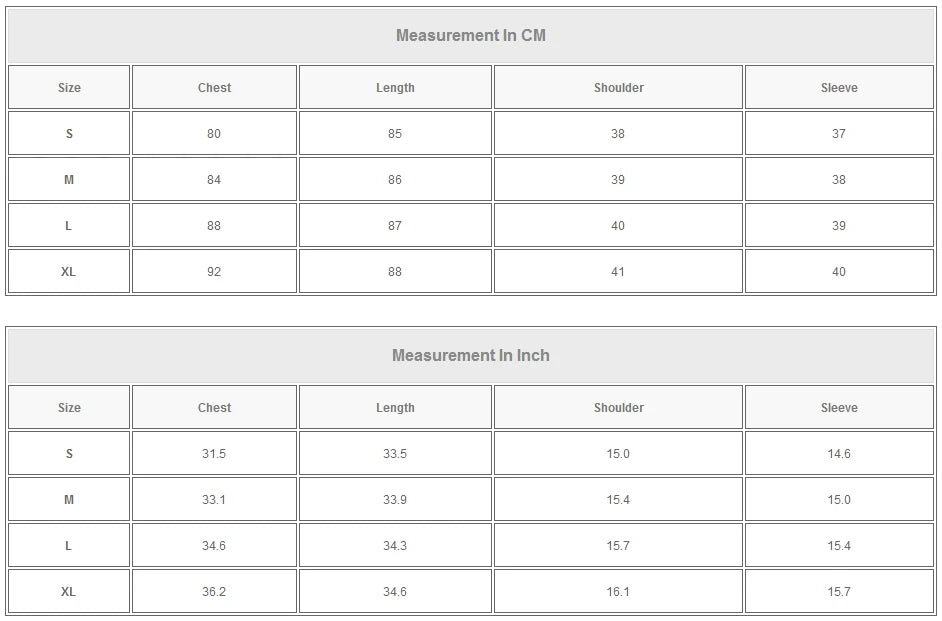The height and width of the screenshot is (621, 942).
Task: Select the M row label in the Inch table
Action: (69, 500)
